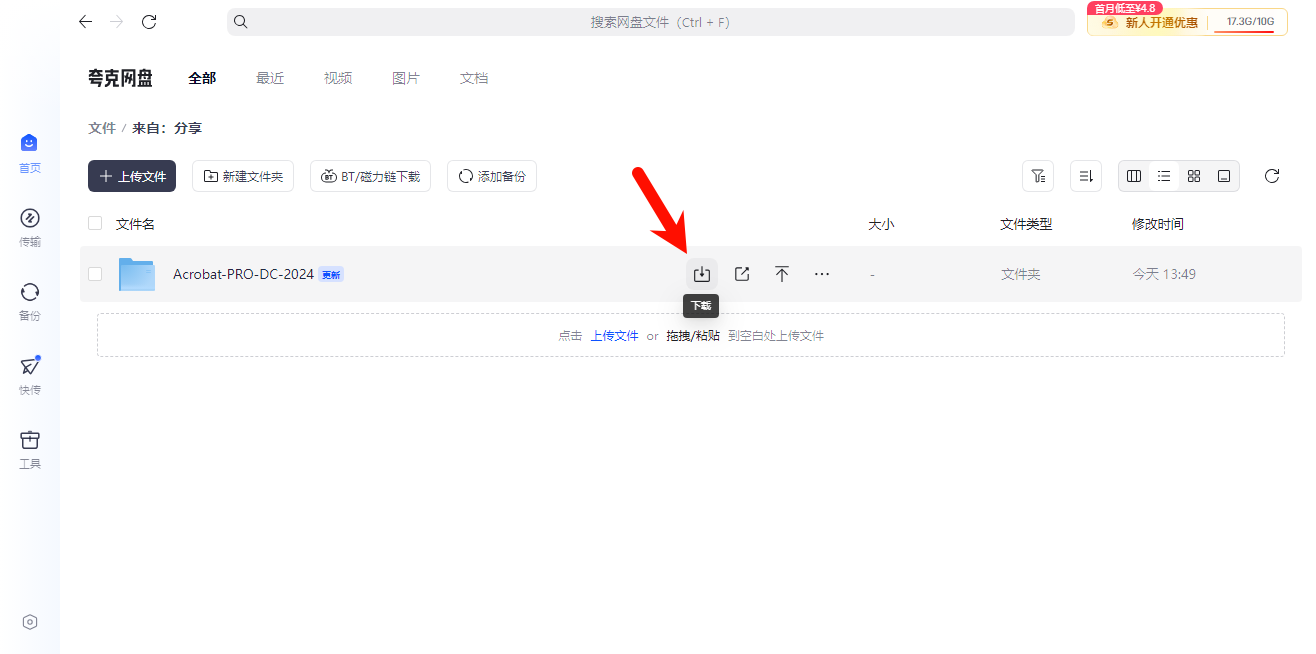Click the 上传文件 button
The width and height of the screenshot is (1316, 654).
point(132,176)
